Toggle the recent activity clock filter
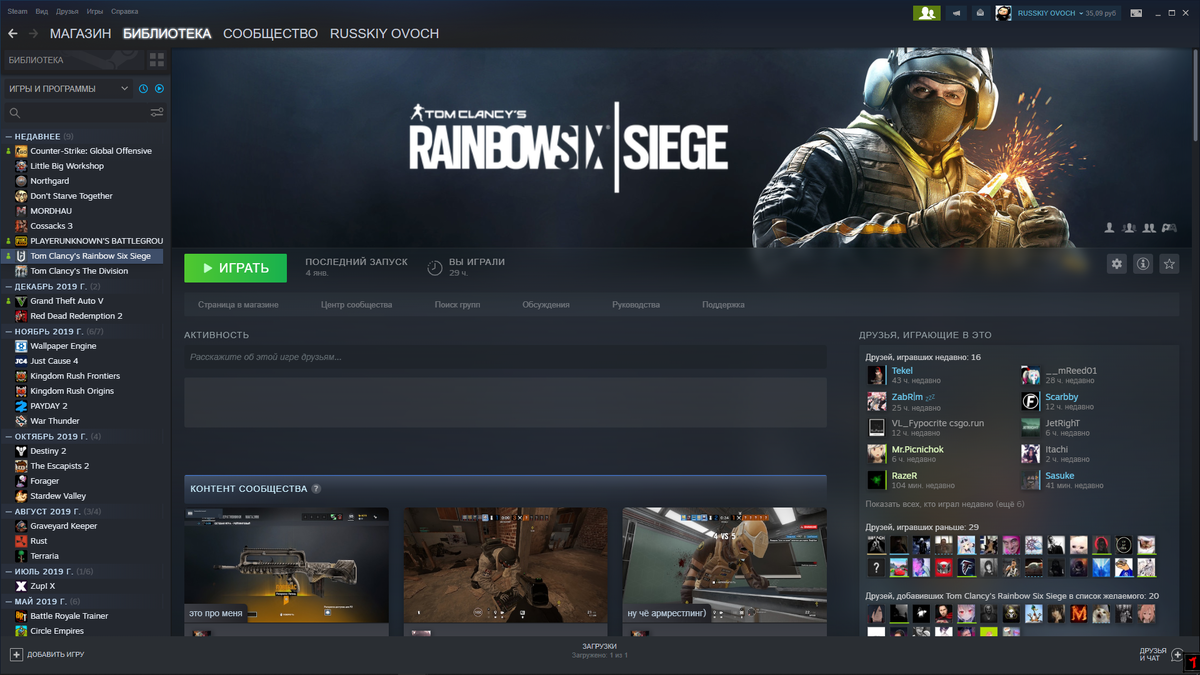 click(143, 89)
